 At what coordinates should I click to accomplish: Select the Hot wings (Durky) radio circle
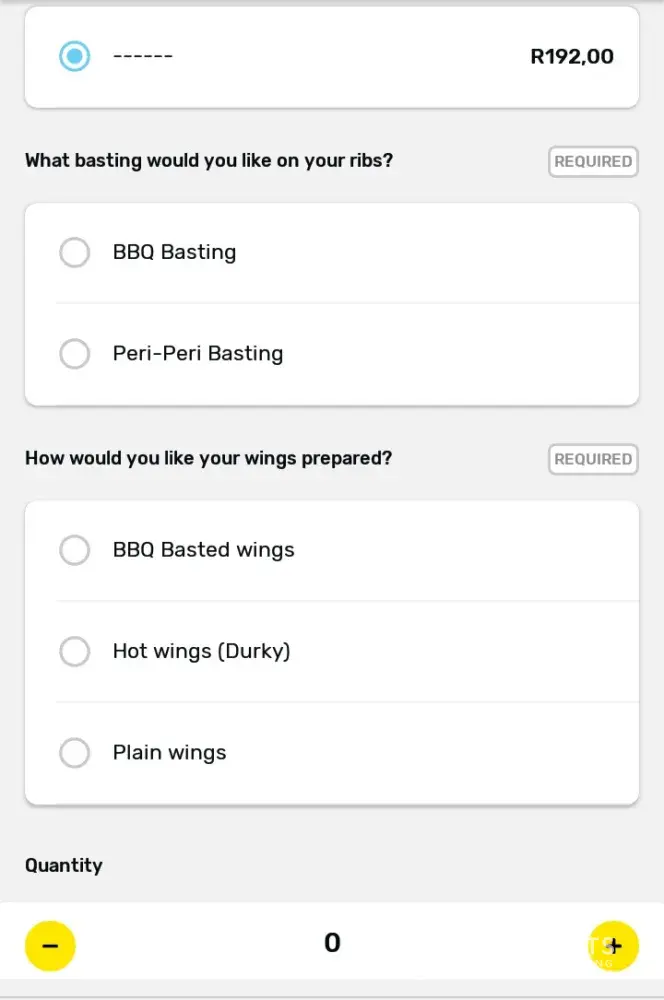point(75,652)
